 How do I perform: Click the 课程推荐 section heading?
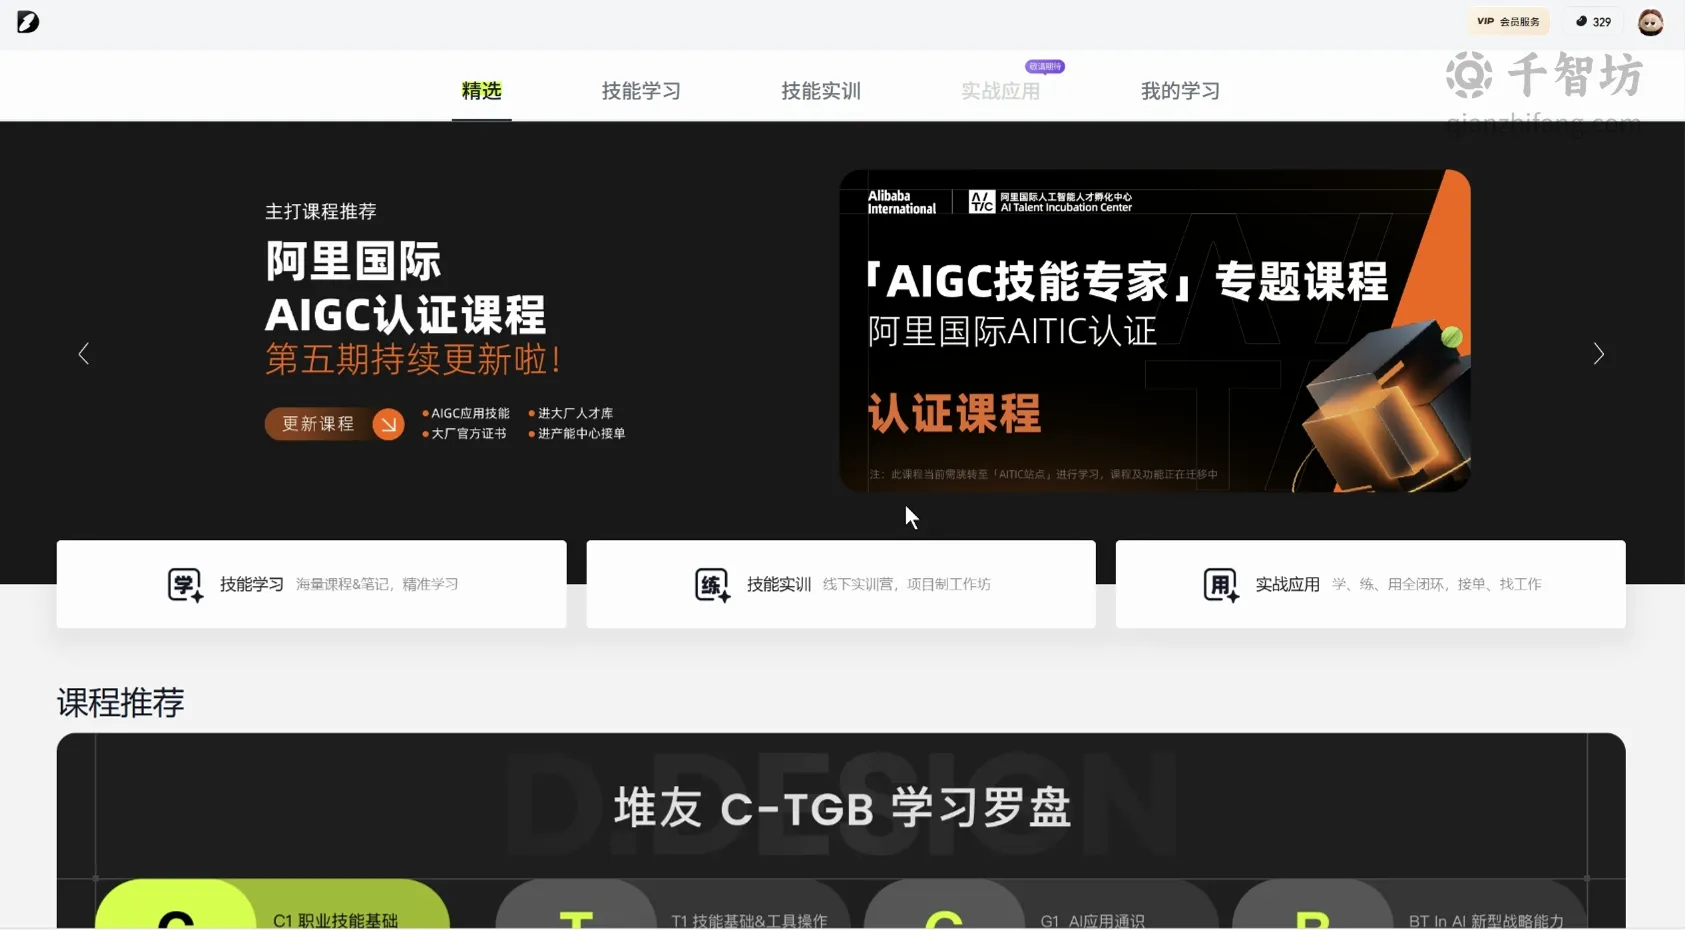pos(120,703)
